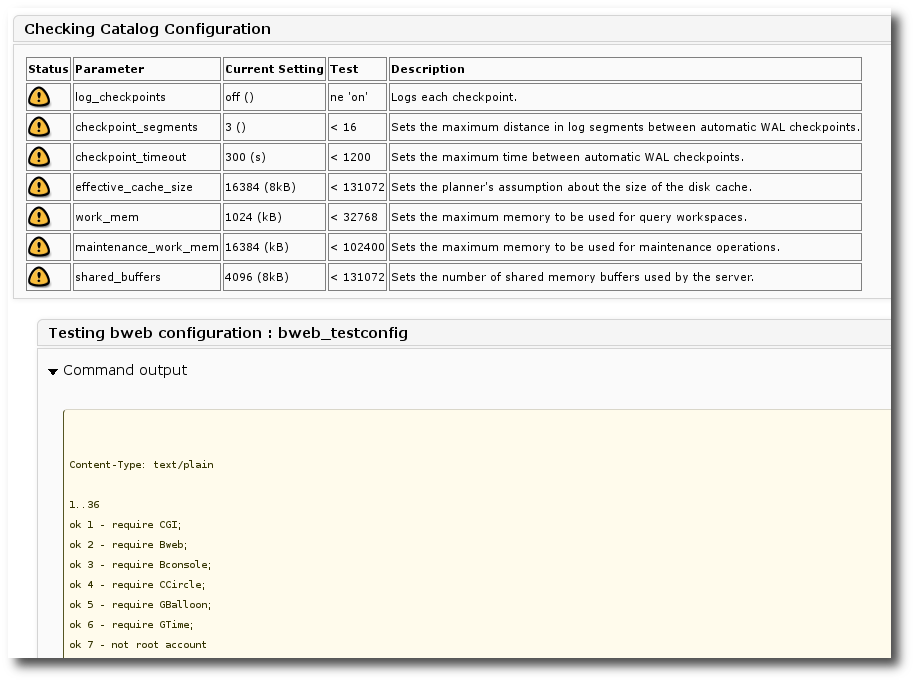Click the Test column header
The image size is (915, 682).
(357, 69)
